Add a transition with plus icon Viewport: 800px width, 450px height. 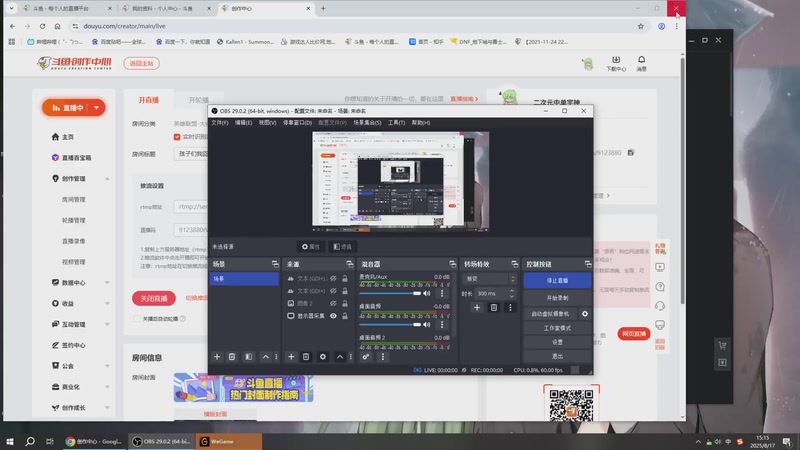[x=477, y=307]
